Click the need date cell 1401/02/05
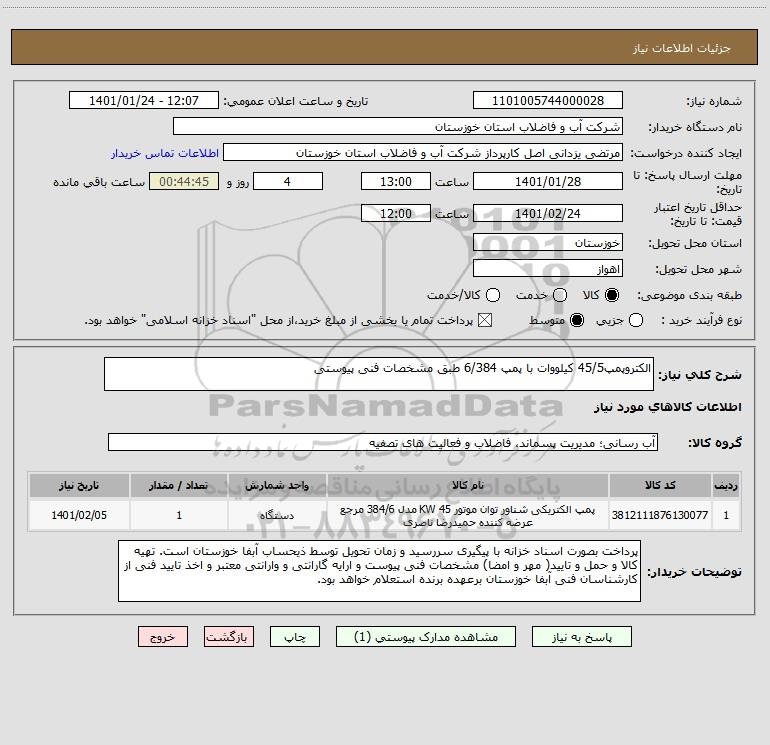This screenshot has width=770, height=745. coord(79,515)
